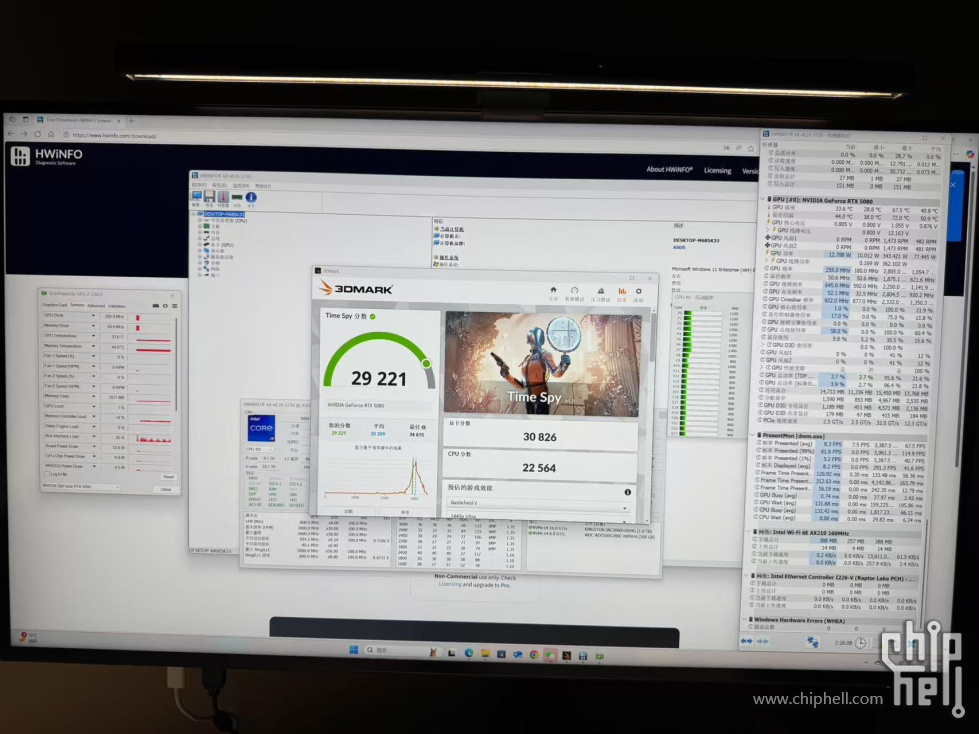This screenshot has width=979, height=734.
Task: Collapse the GPU NVIDIA GeForce RTX 5080 sensor group
Action: click(763, 200)
